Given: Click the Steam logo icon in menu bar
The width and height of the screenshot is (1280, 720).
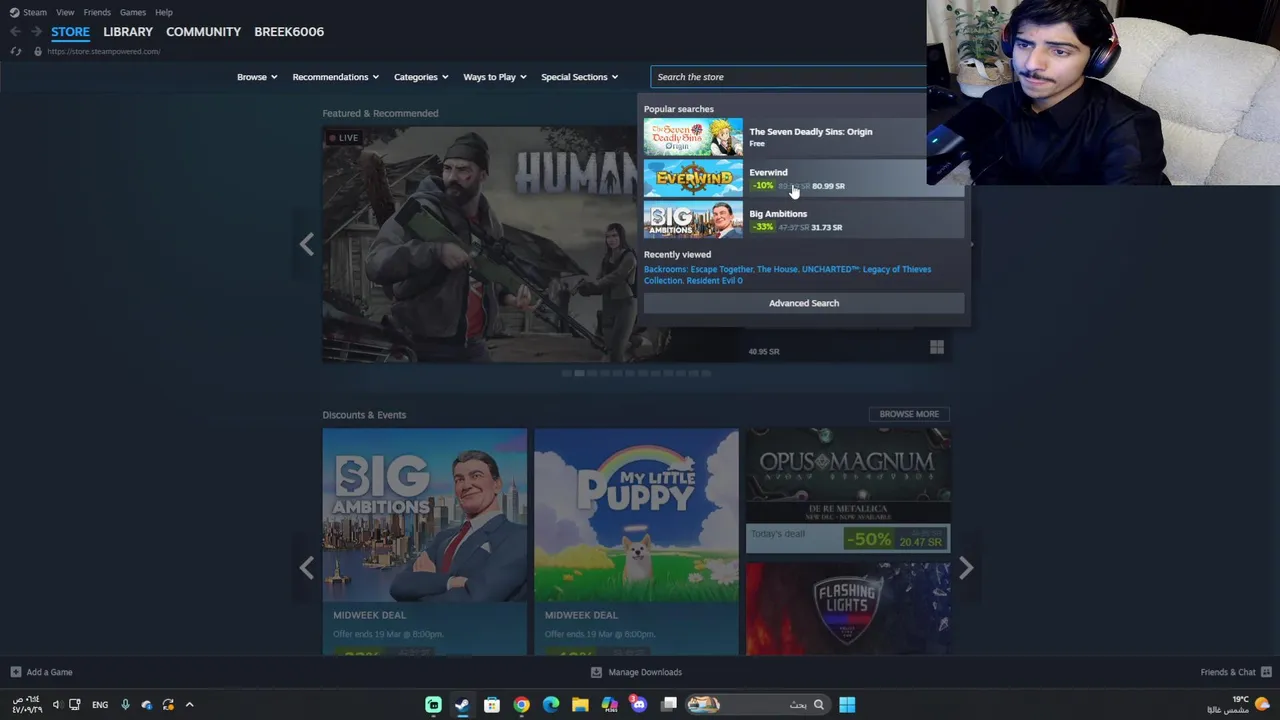Looking at the screenshot, I should tap(14, 12).
